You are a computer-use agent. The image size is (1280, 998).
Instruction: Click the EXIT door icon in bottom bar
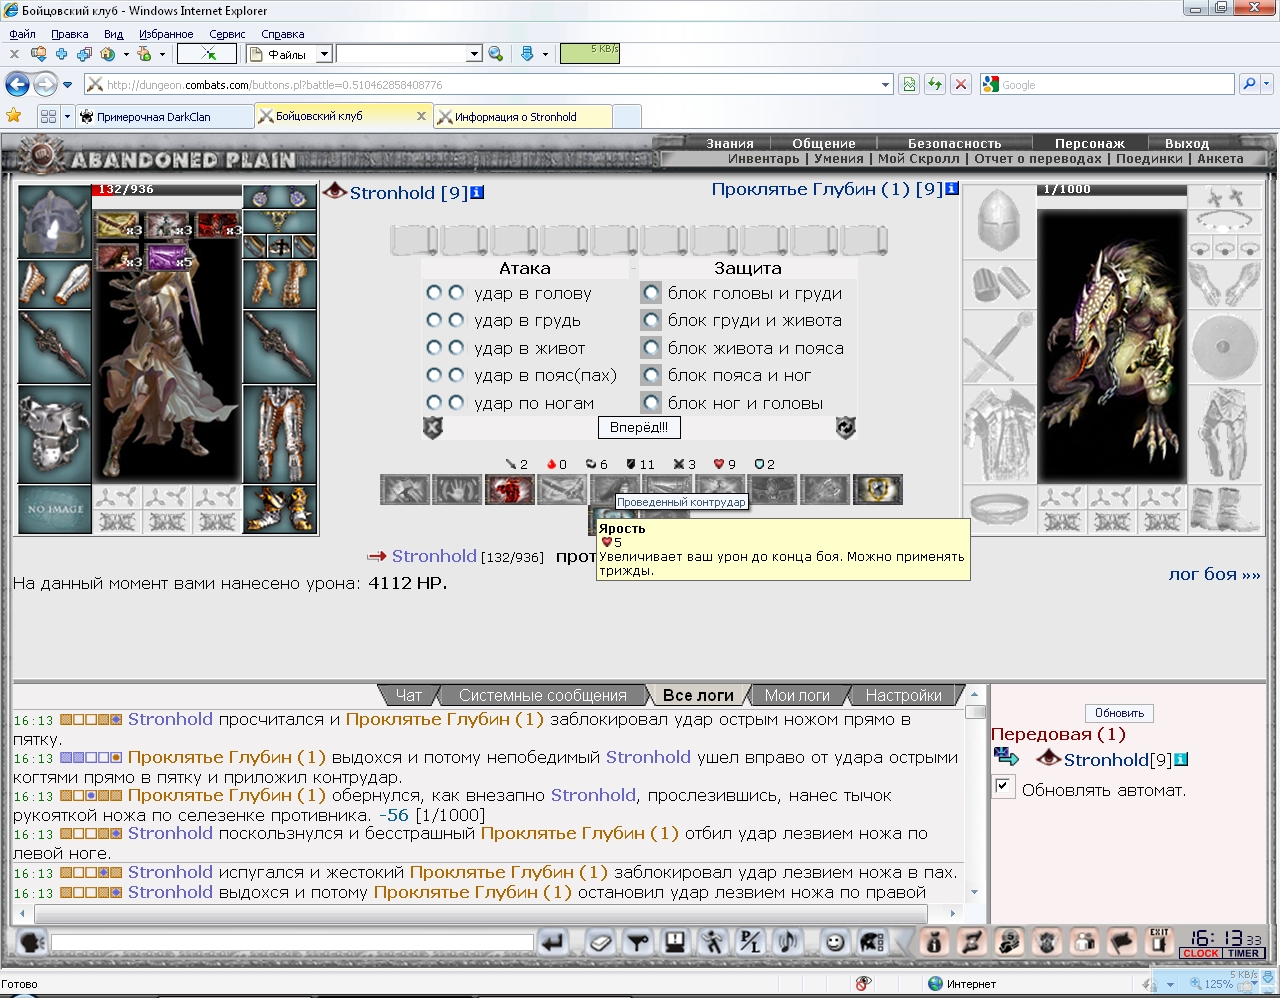[x=1158, y=941]
